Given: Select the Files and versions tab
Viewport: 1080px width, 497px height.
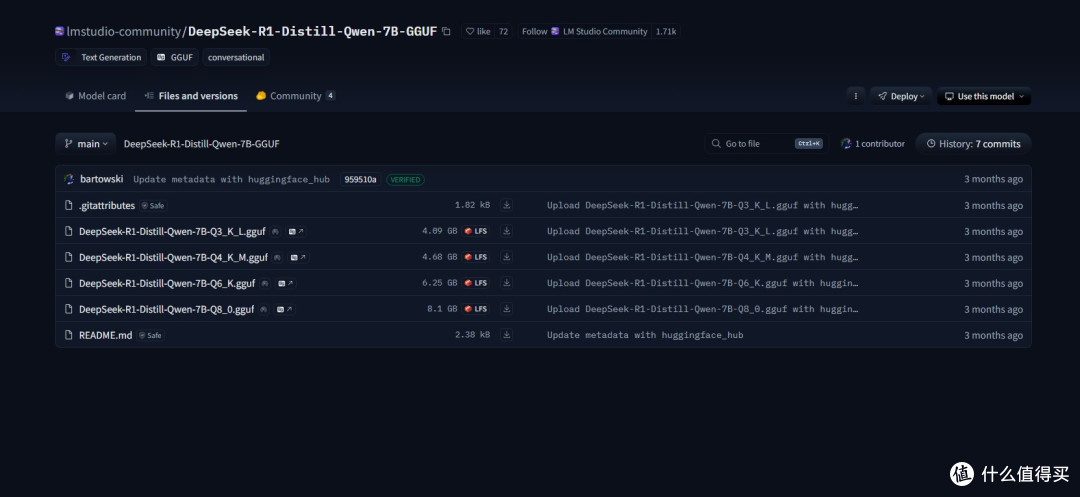Looking at the screenshot, I should (191, 96).
